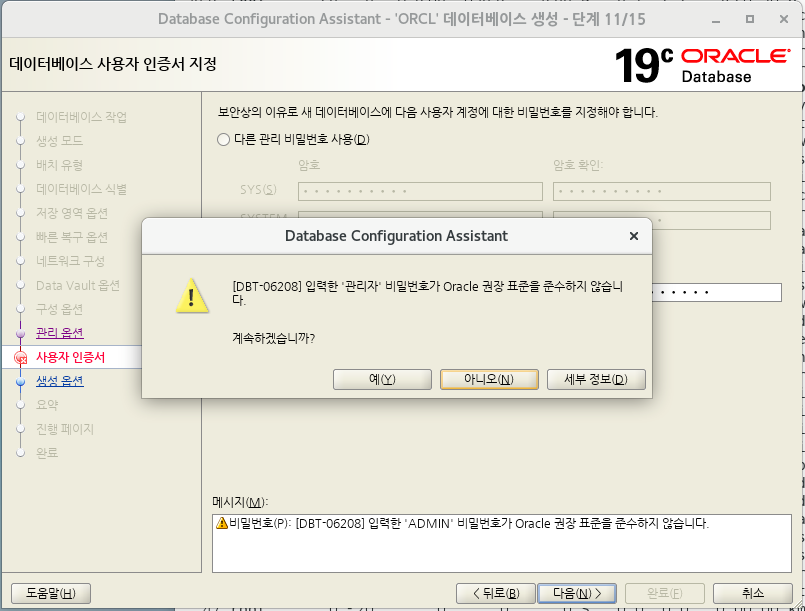Viewport: 805px width, 611px height.
Task: Click the 생성 옵션 step bullet icon
Action: coord(21,381)
